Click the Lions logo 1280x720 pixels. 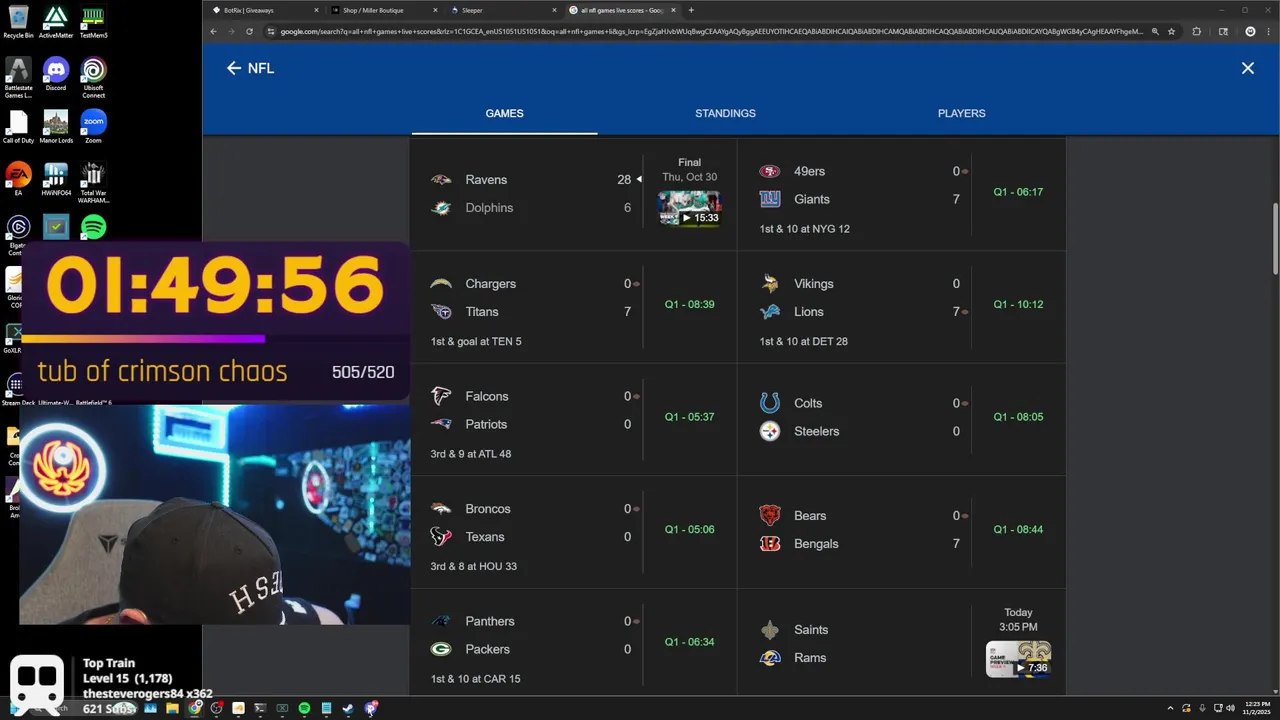[x=769, y=312]
